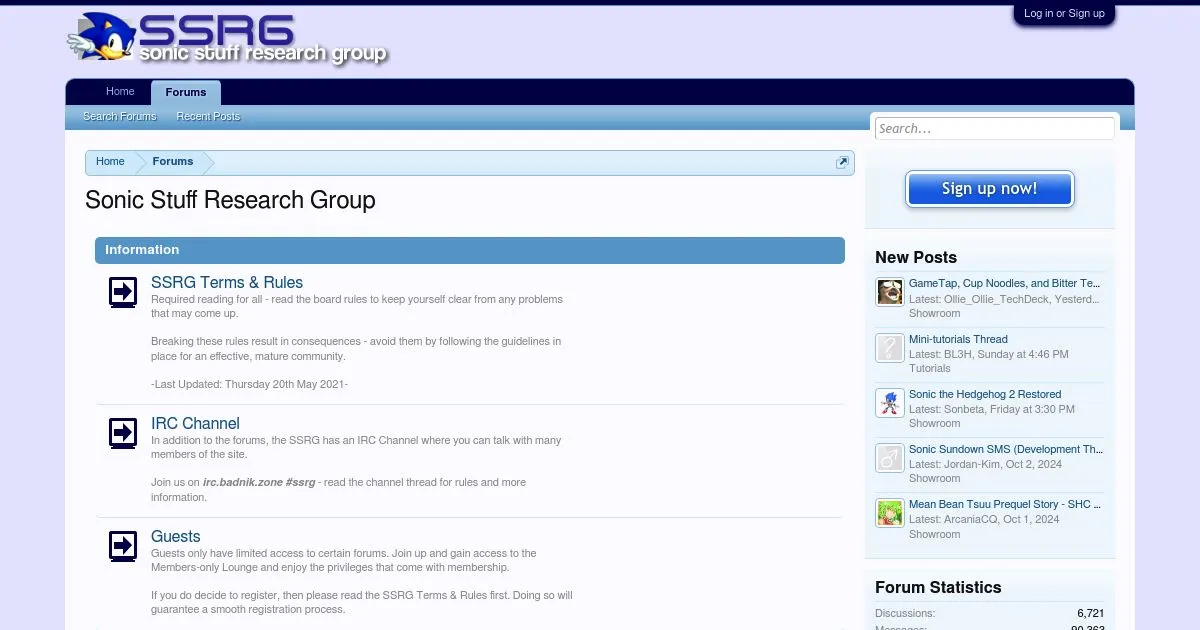The height and width of the screenshot is (630, 1200).
Task: Select the Forums tab
Action: [x=186, y=92]
